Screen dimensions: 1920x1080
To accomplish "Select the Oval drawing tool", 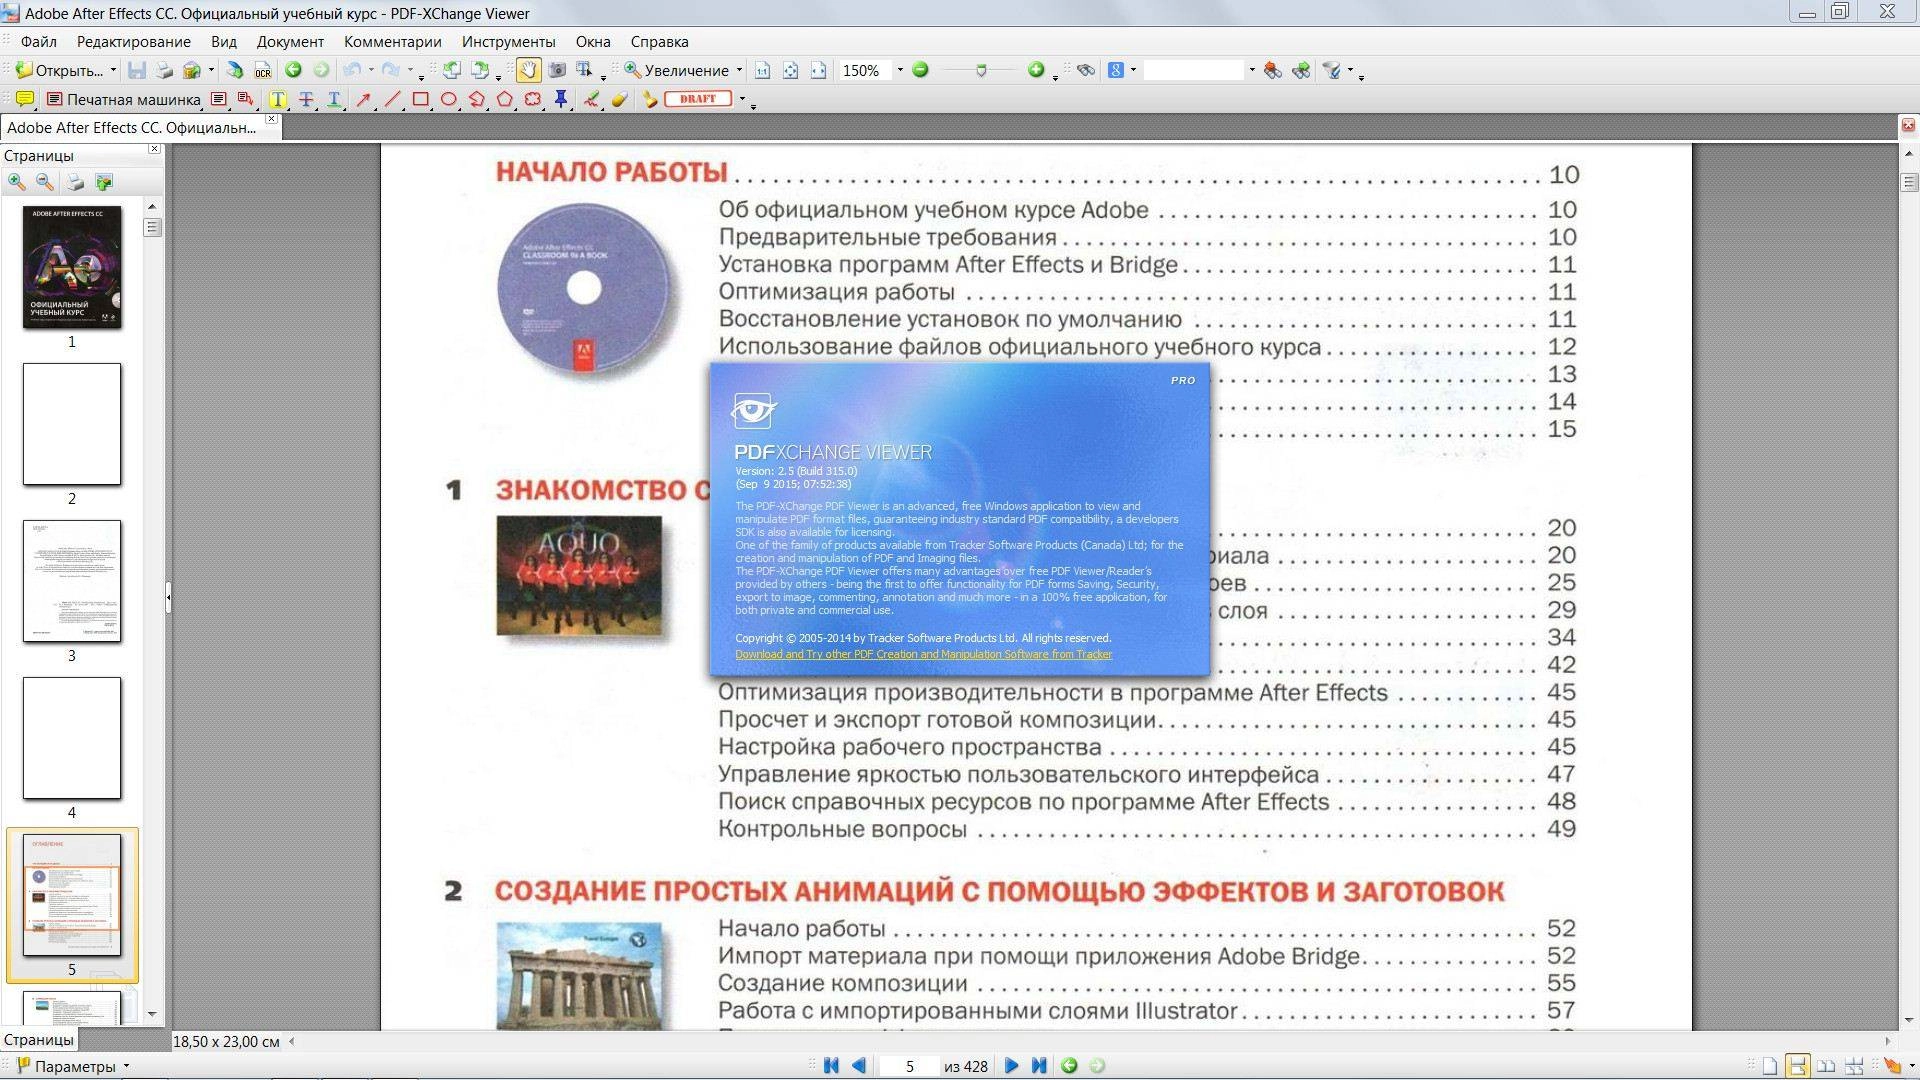I will point(448,99).
